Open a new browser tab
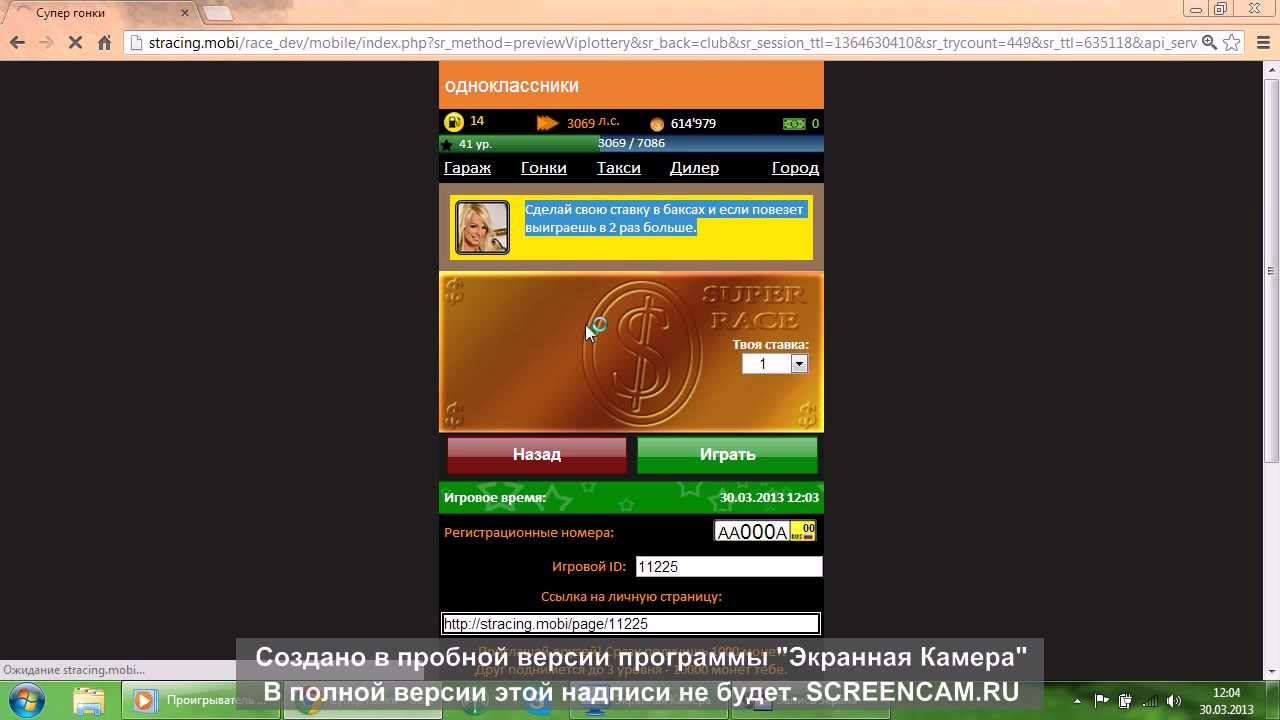The height and width of the screenshot is (720, 1280). coord(218,13)
